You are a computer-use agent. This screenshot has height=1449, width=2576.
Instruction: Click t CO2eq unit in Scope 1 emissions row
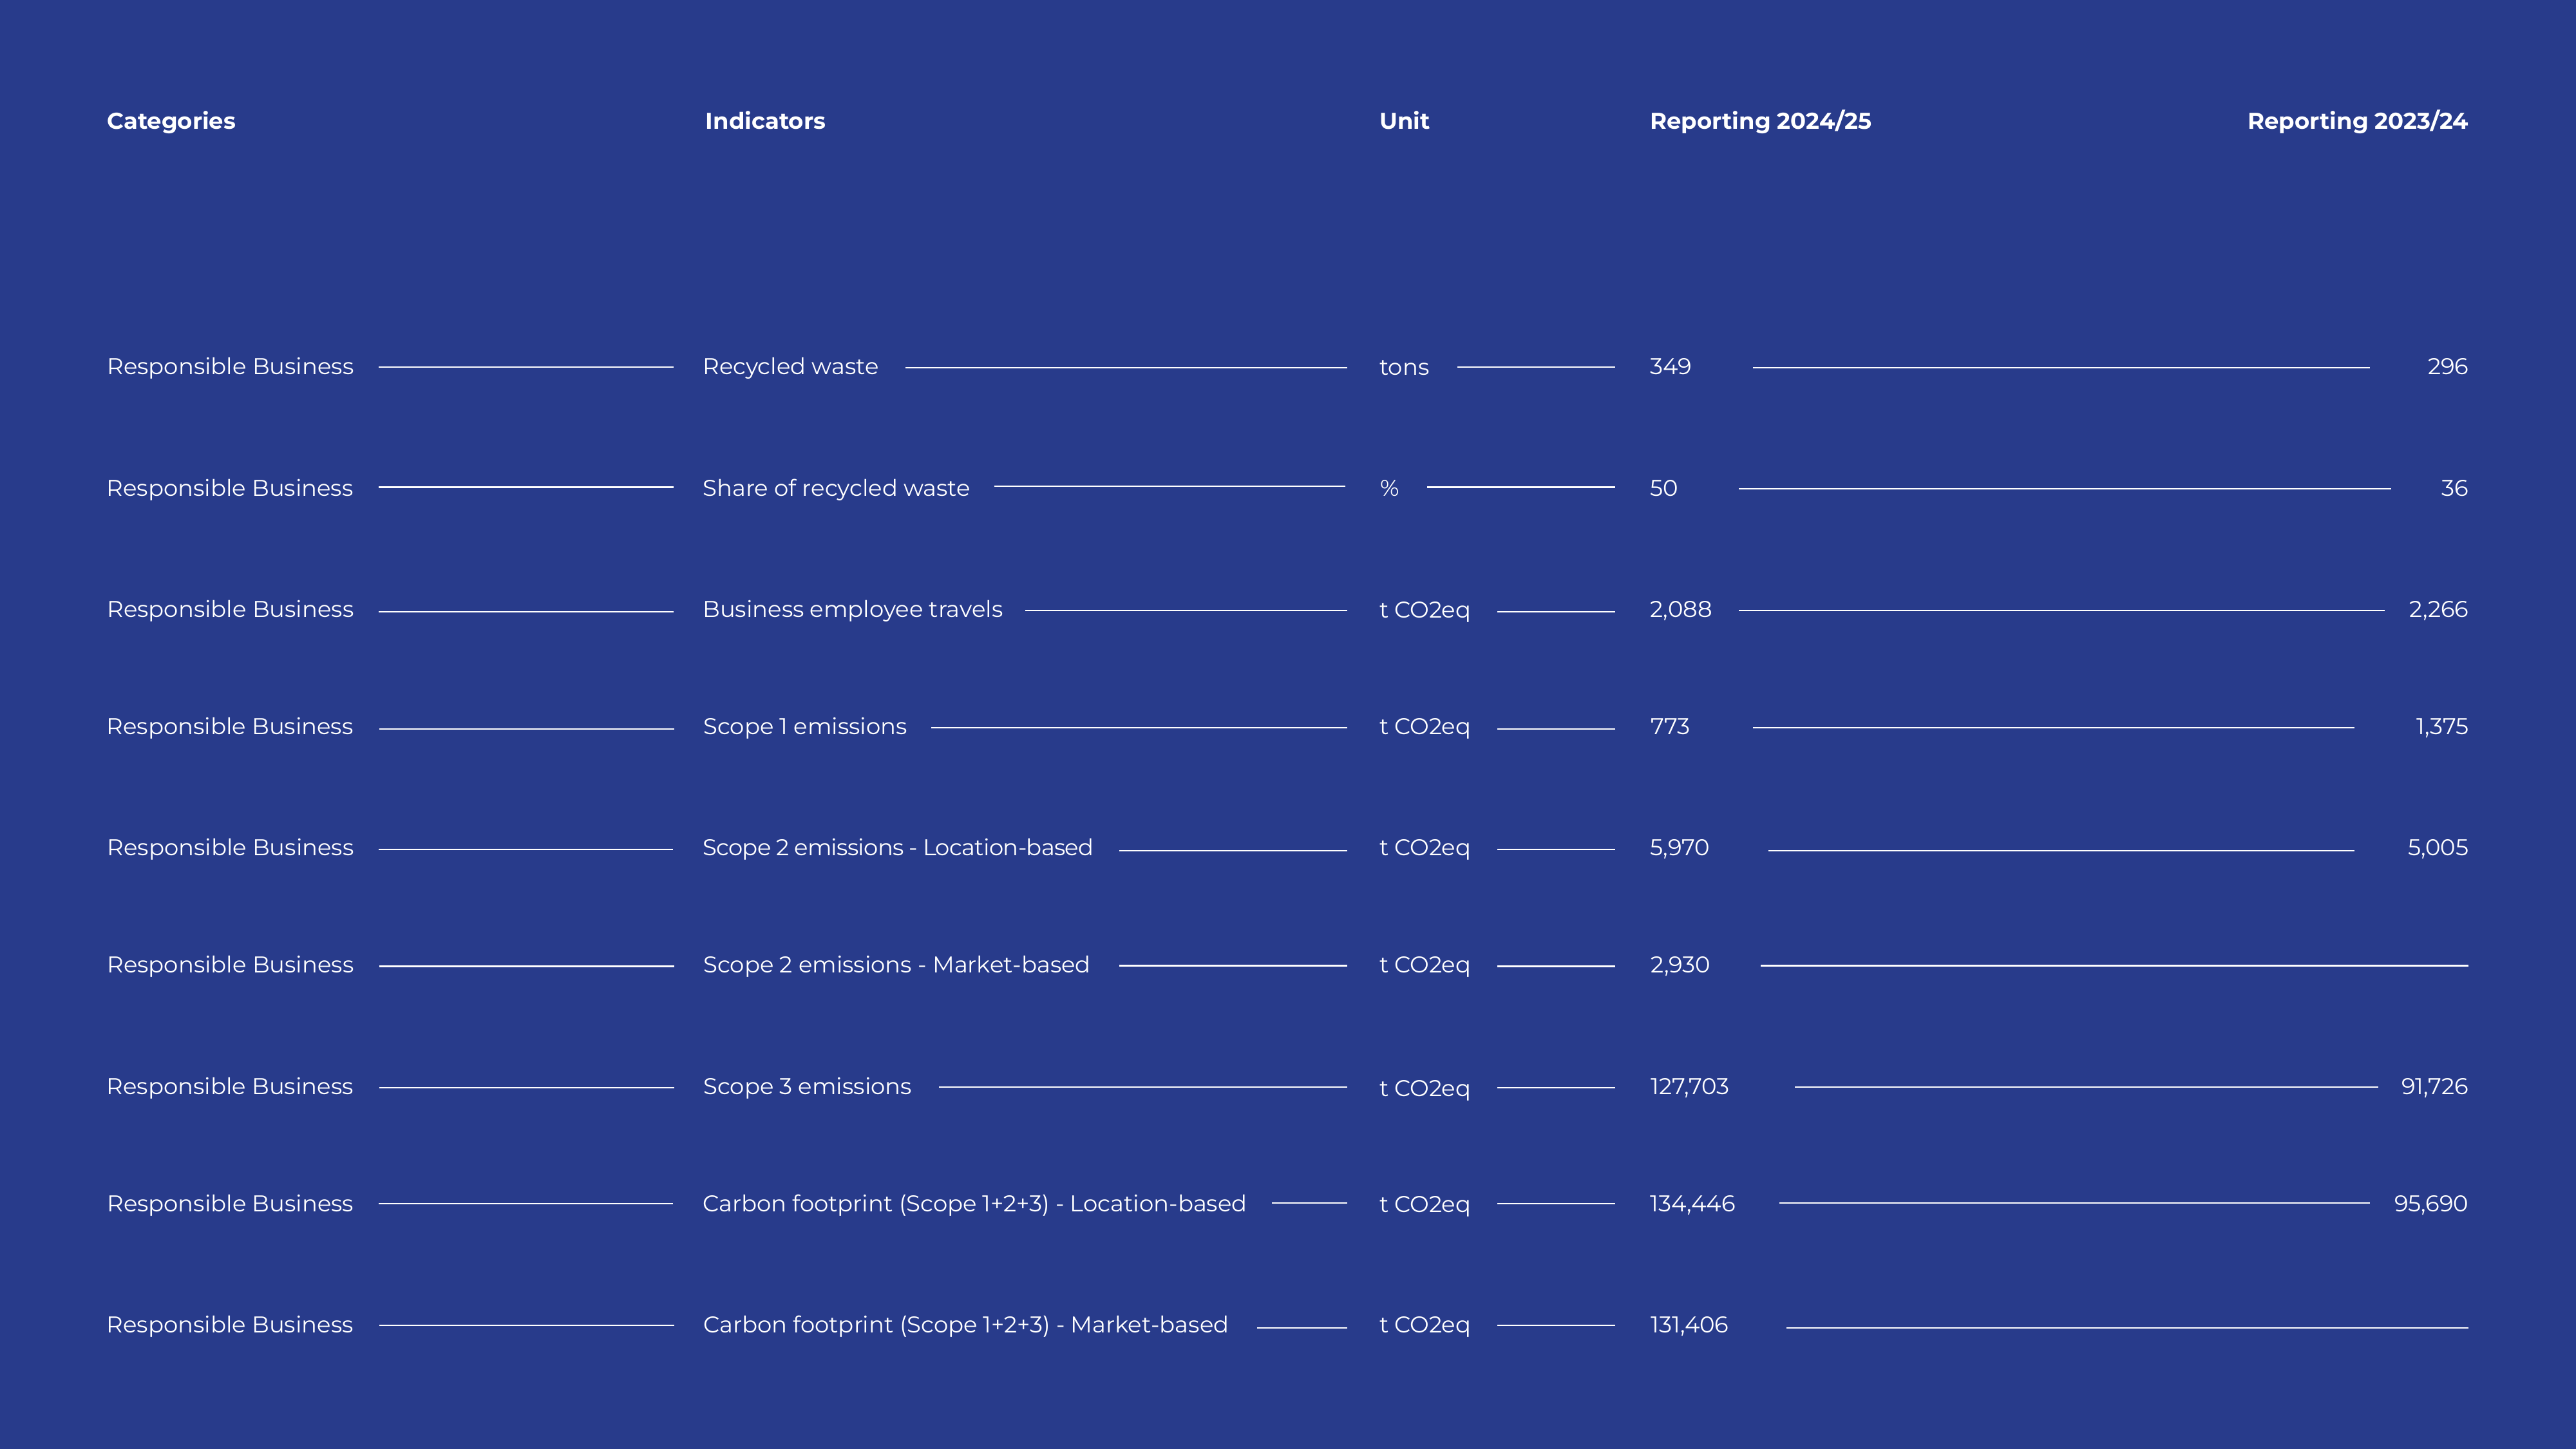coord(1424,727)
